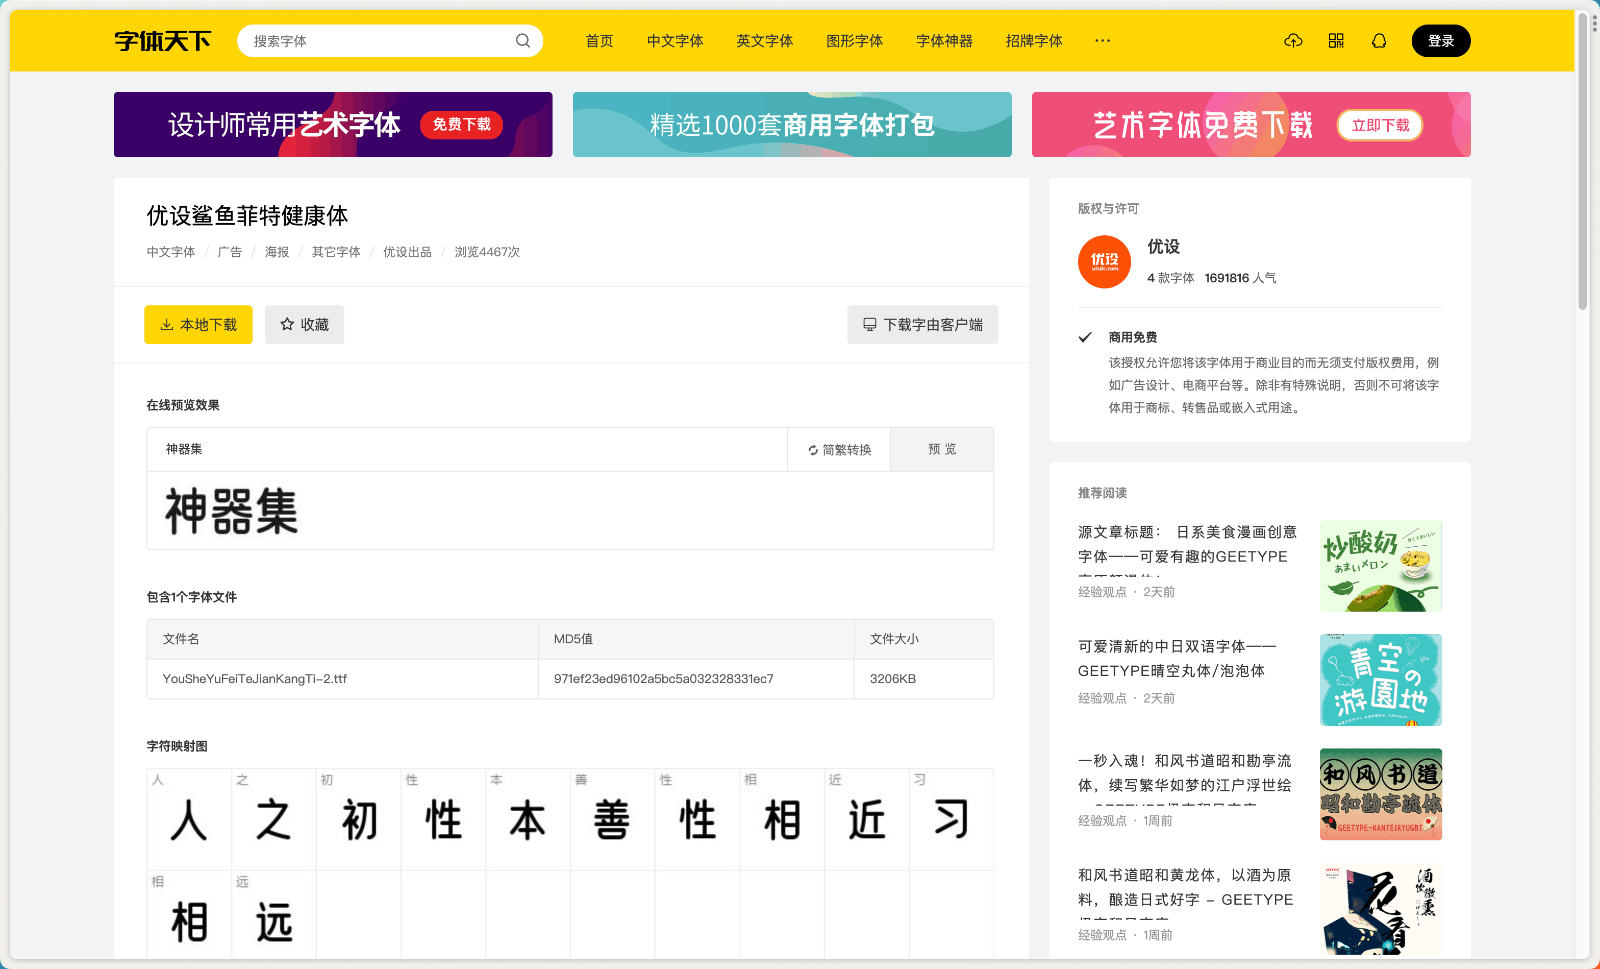1600x969 pixels.
Task: Click the download icon on 本地下载 button
Action: 166,325
